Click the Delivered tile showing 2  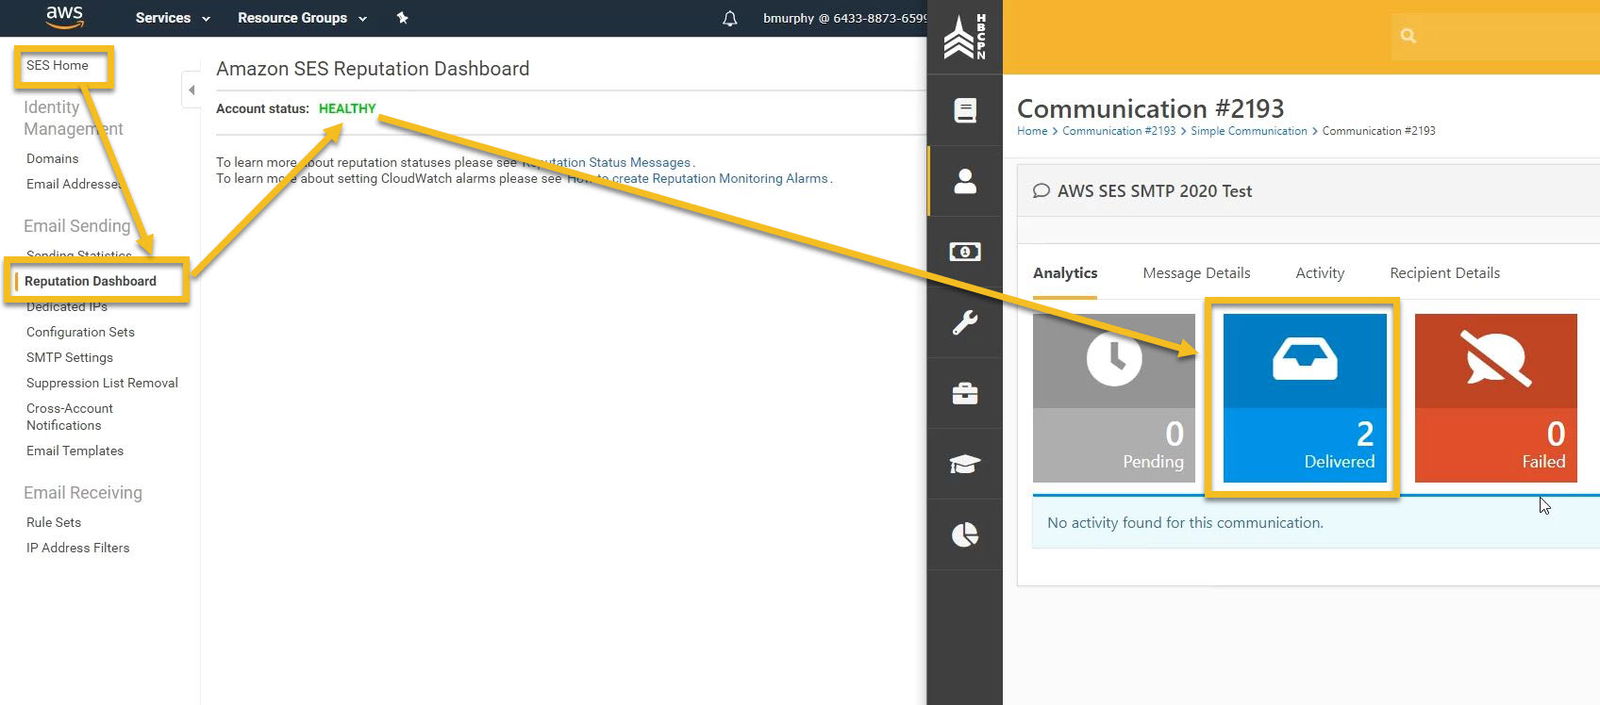(1305, 398)
